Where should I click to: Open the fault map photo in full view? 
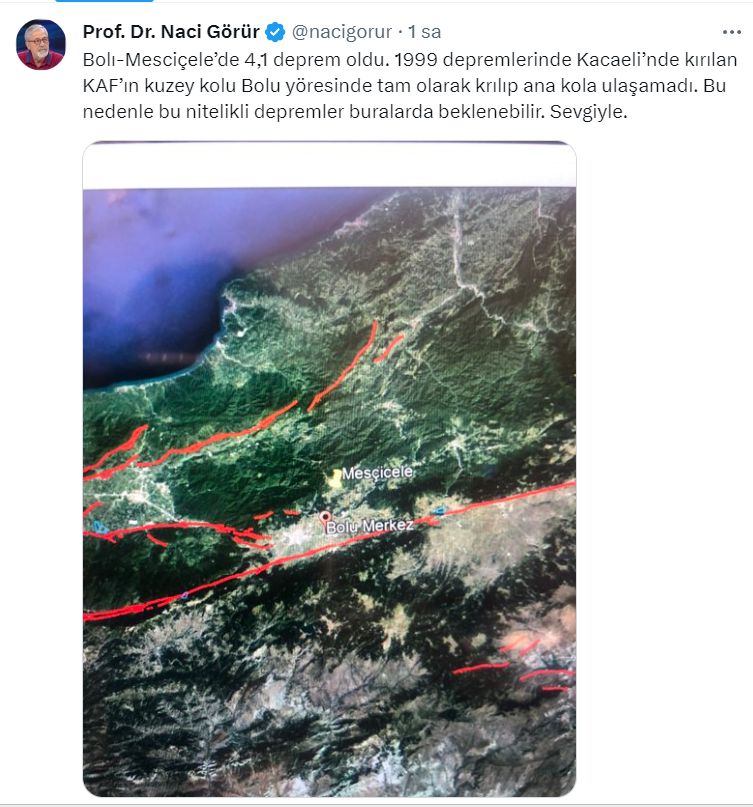[x=329, y=469]
